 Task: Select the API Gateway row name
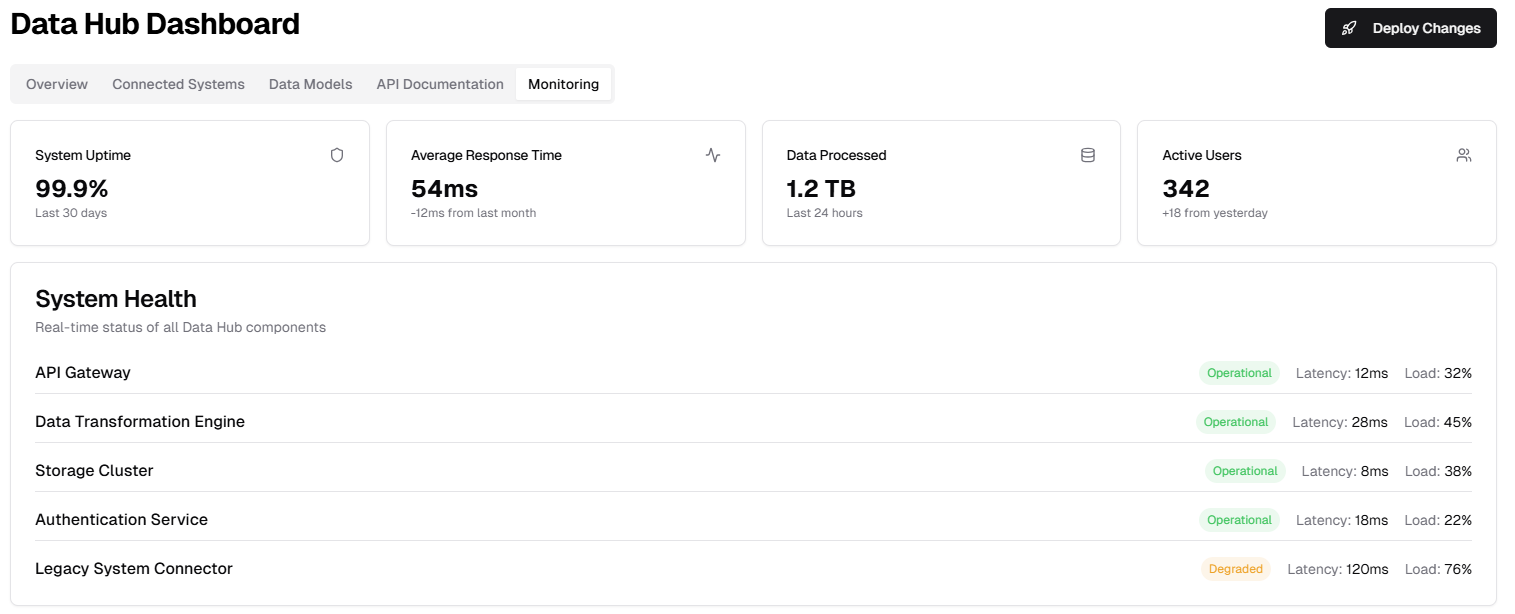(x=83, y=372)
